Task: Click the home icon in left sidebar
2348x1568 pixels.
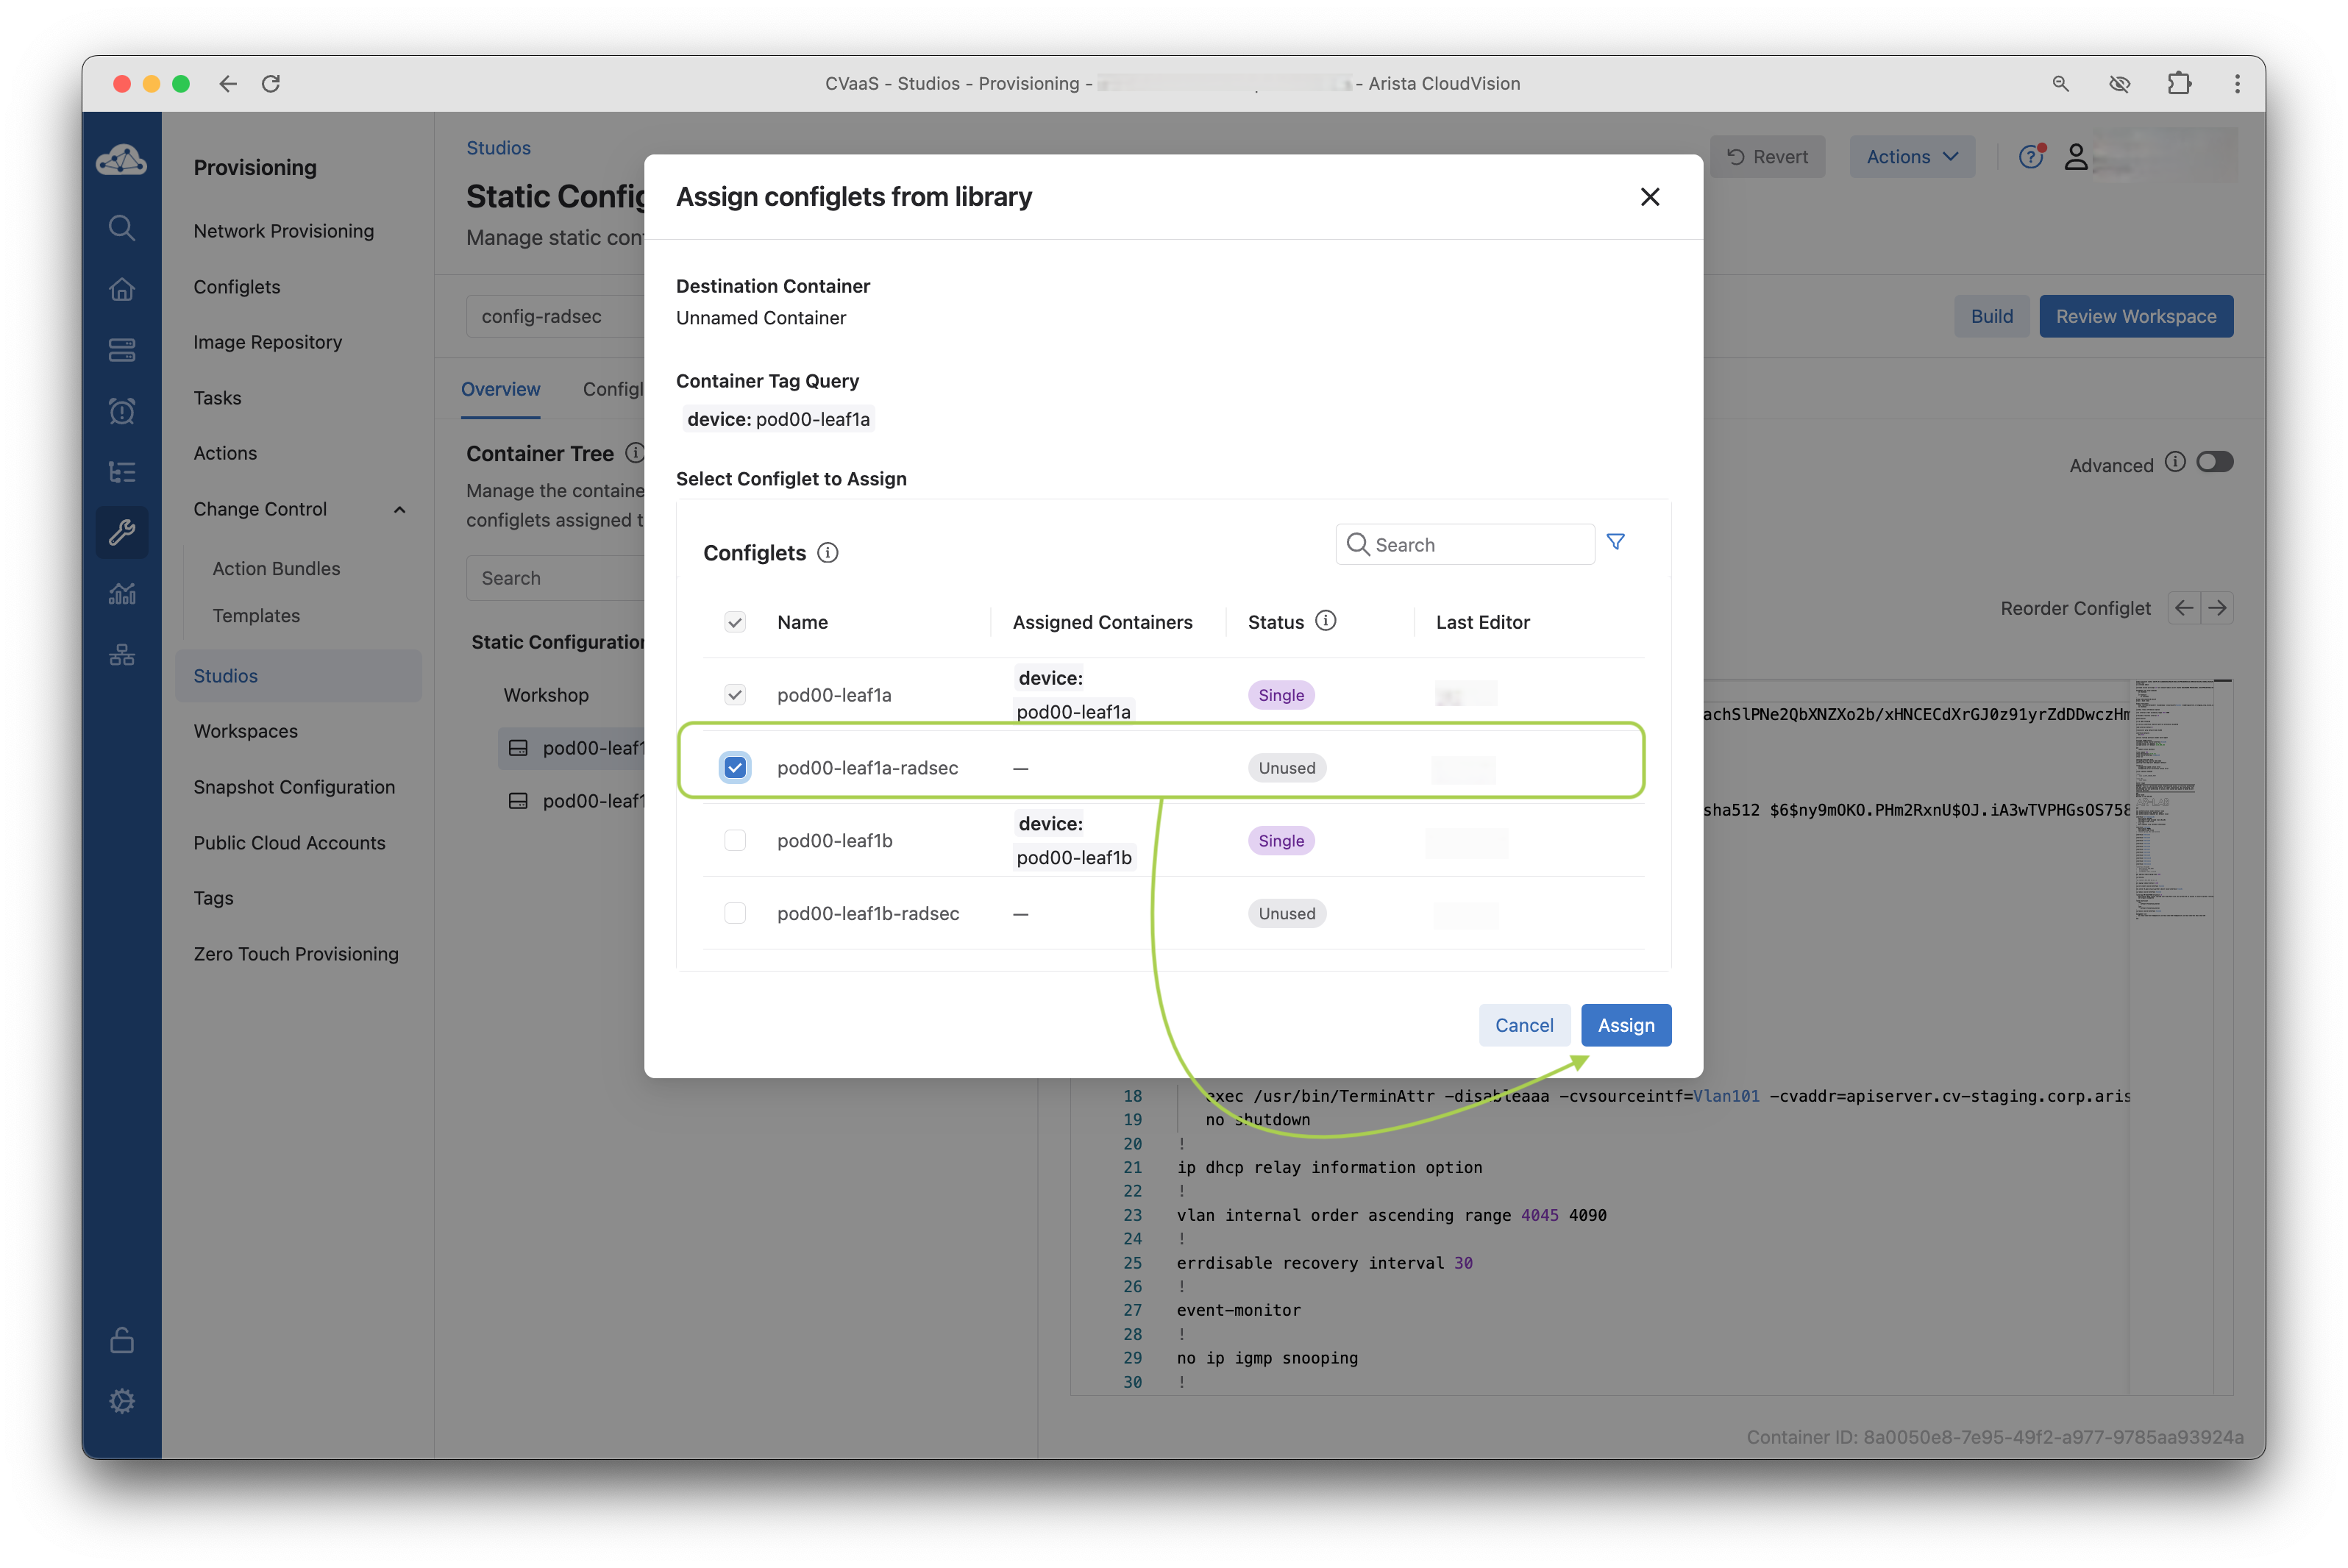Action: pyautogui.click(x=122, y=289)
